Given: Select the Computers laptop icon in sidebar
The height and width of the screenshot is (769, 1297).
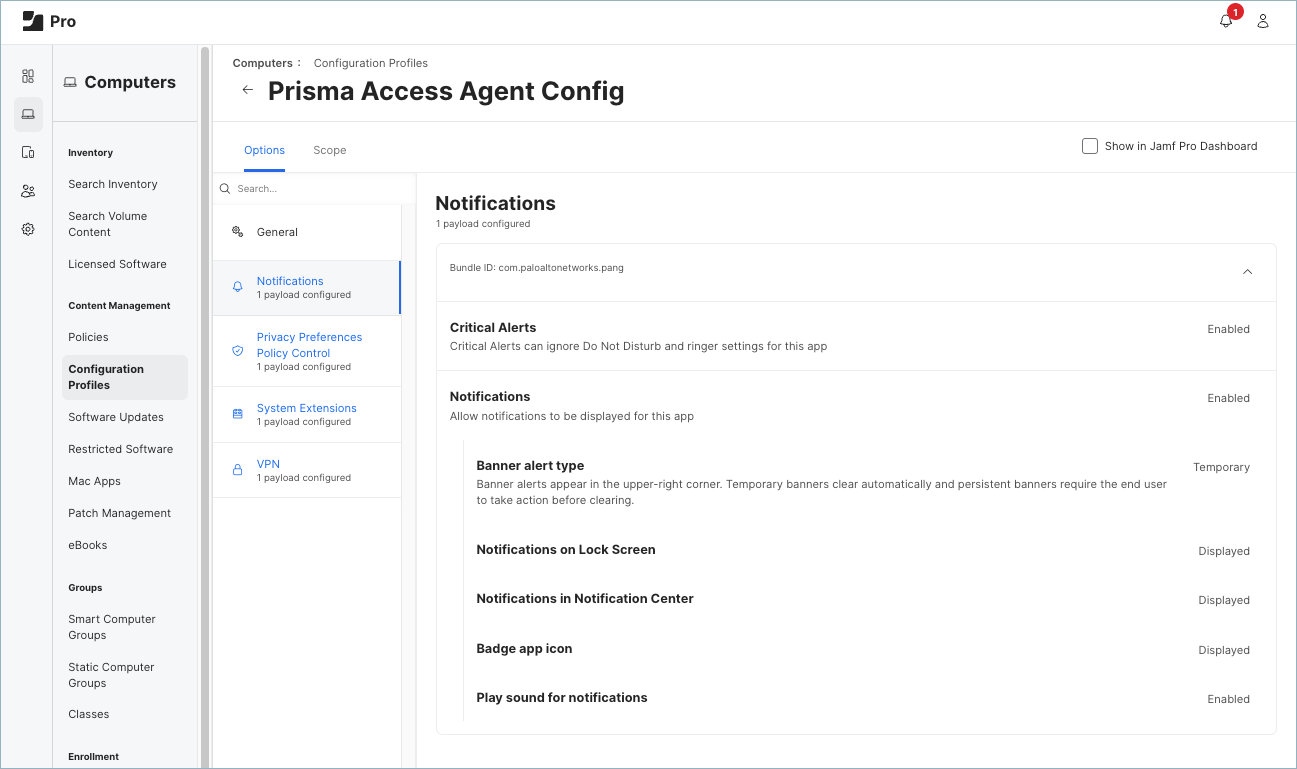Looking at the screenshot, I should [x=28, y=114].
